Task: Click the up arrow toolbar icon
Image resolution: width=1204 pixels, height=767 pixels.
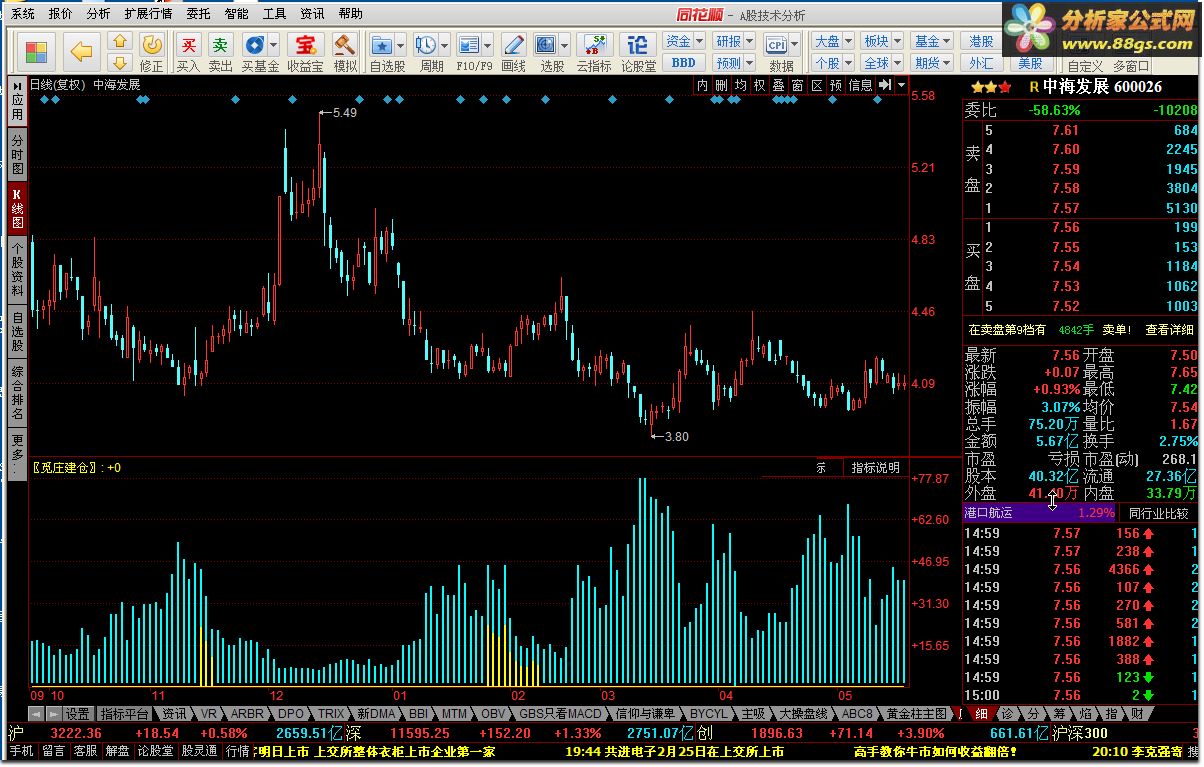Action: point(120,42)
